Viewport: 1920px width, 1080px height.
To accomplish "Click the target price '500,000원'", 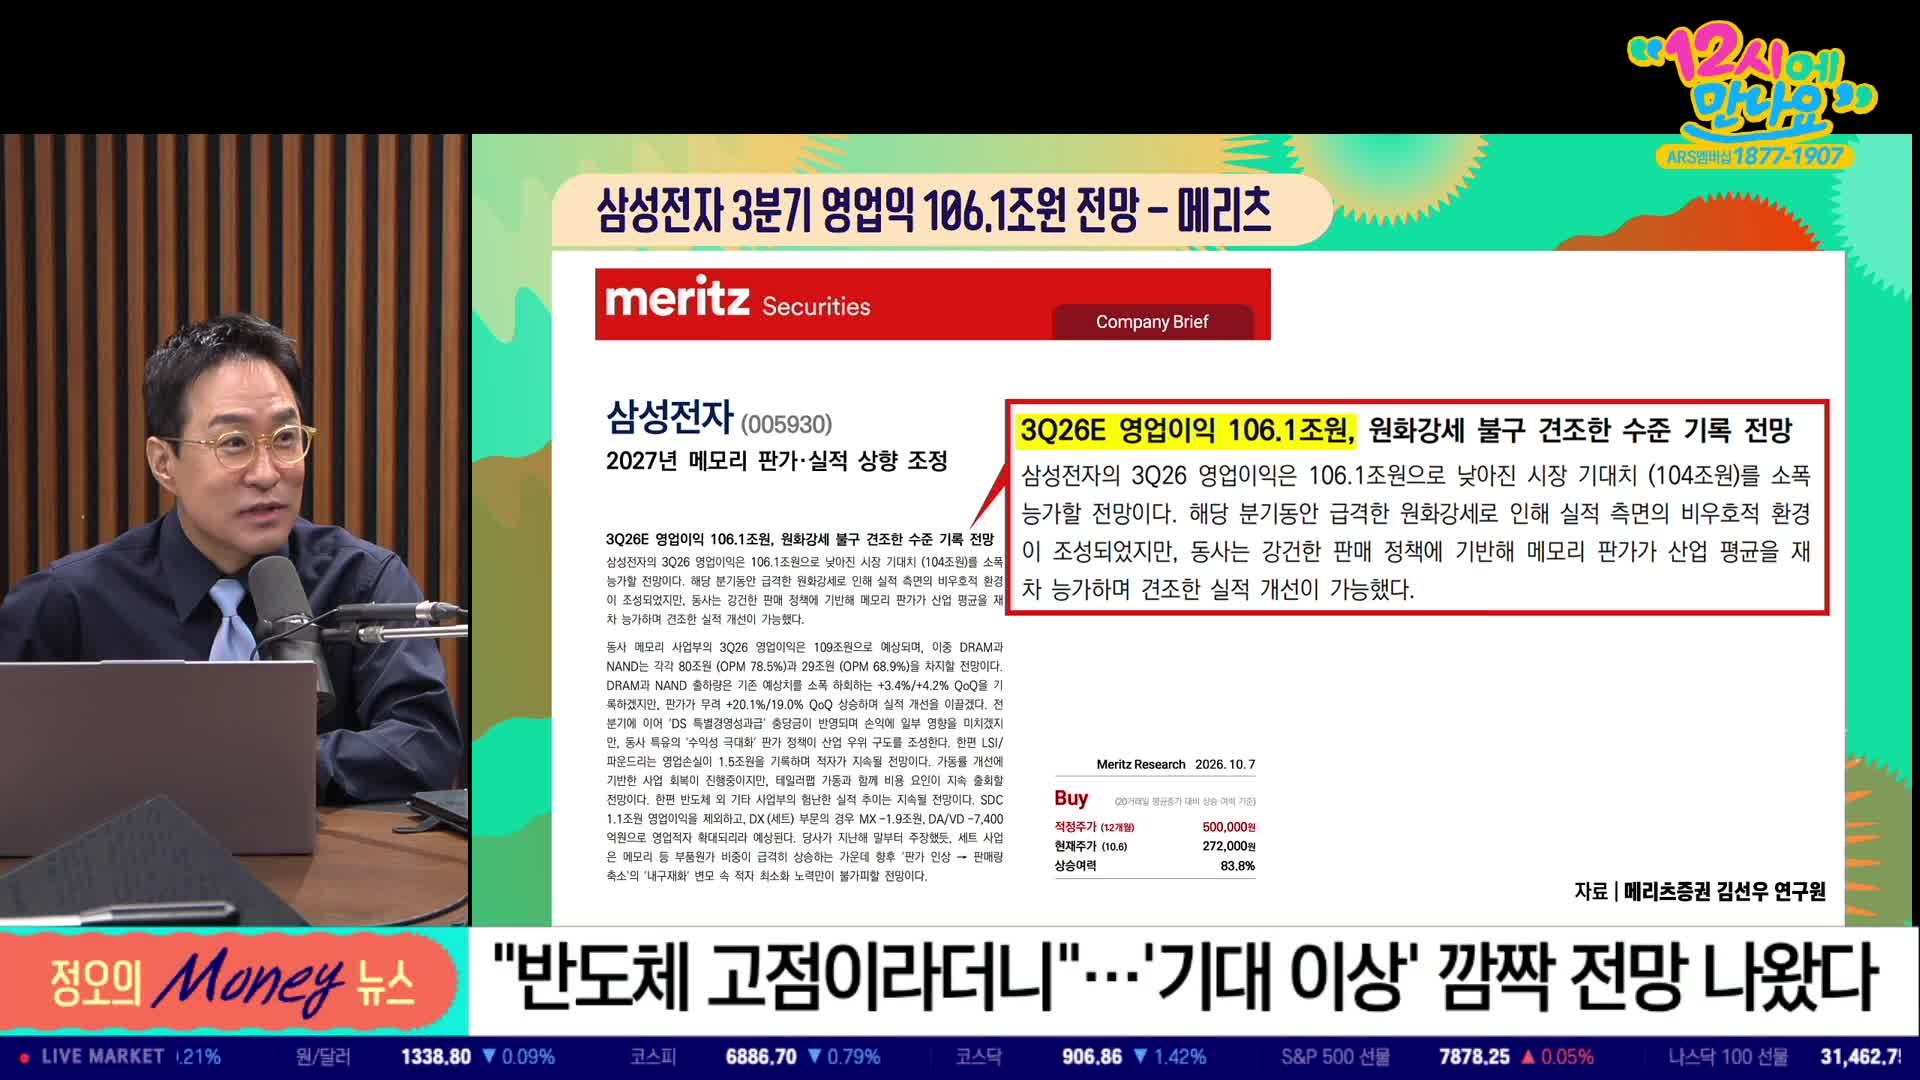I will [1228, 827].
